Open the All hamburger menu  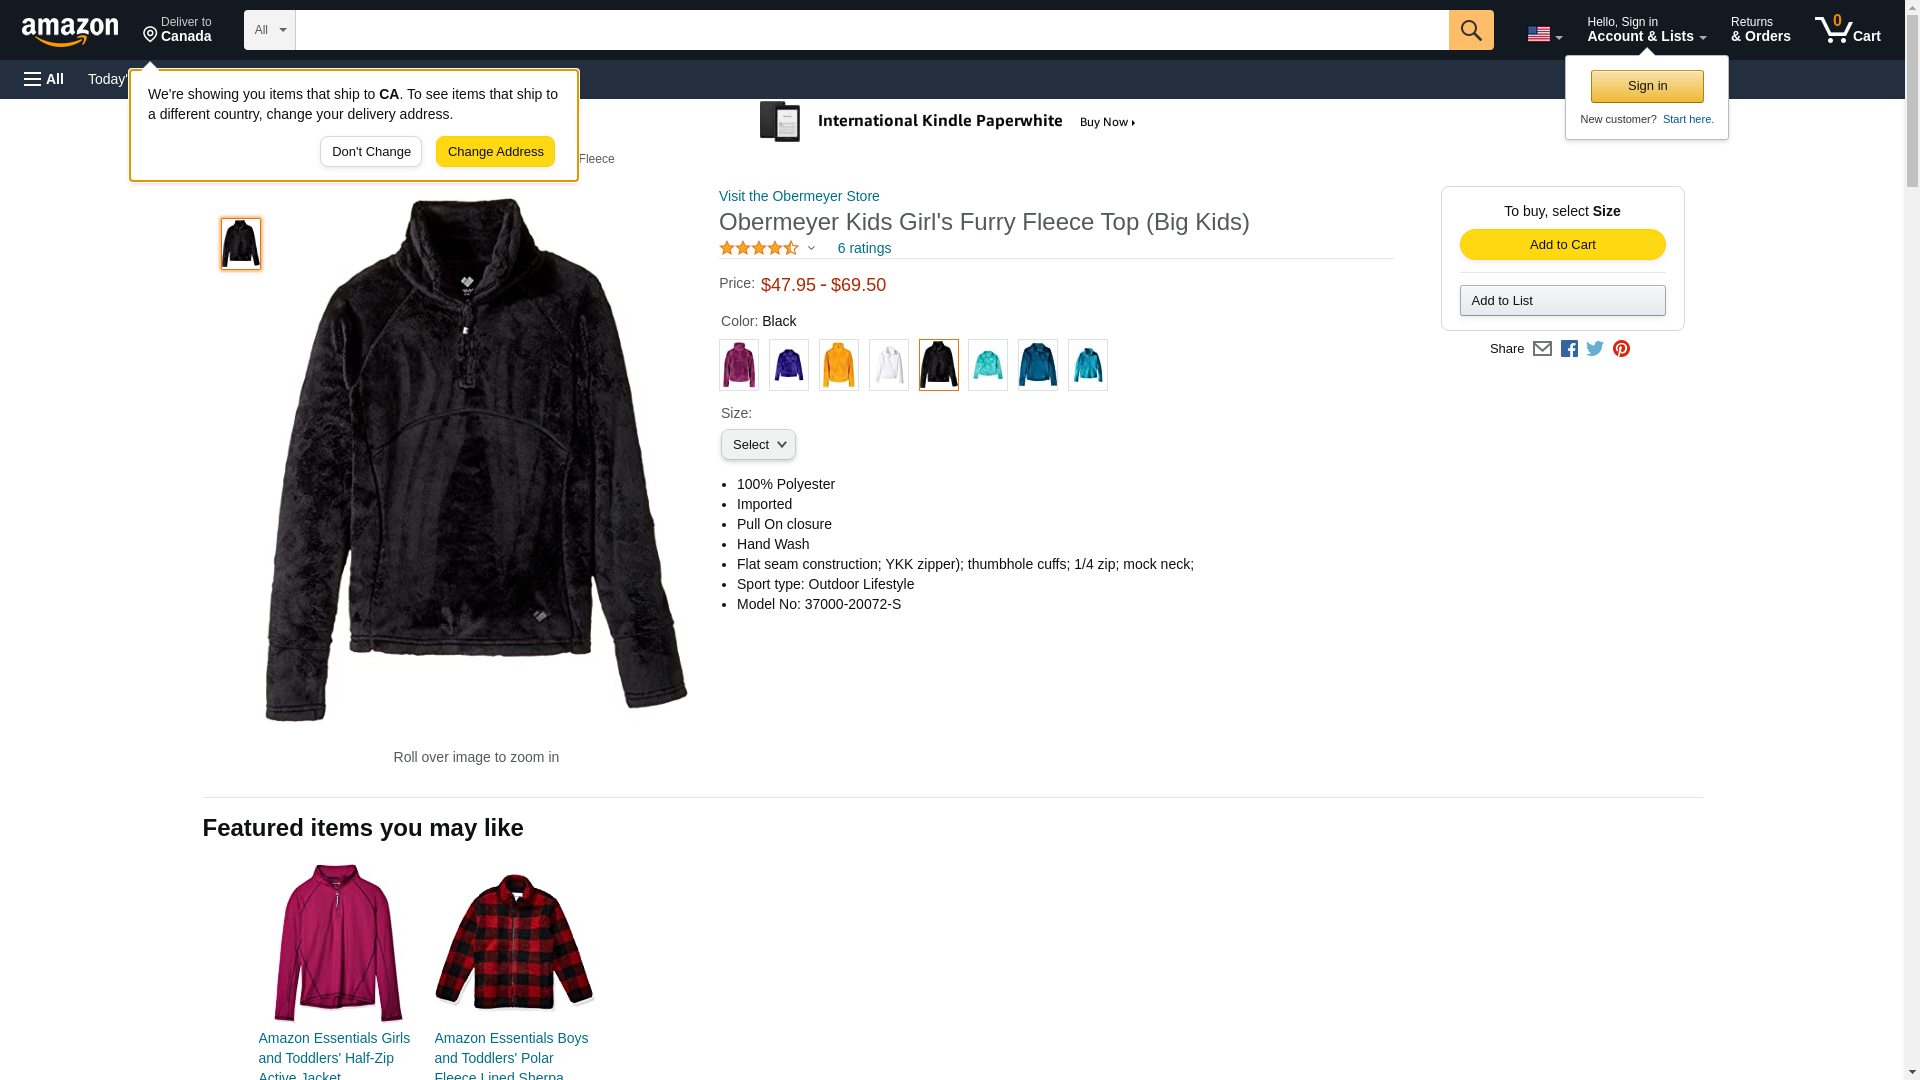pyautogui.click(x=44, y=79)
